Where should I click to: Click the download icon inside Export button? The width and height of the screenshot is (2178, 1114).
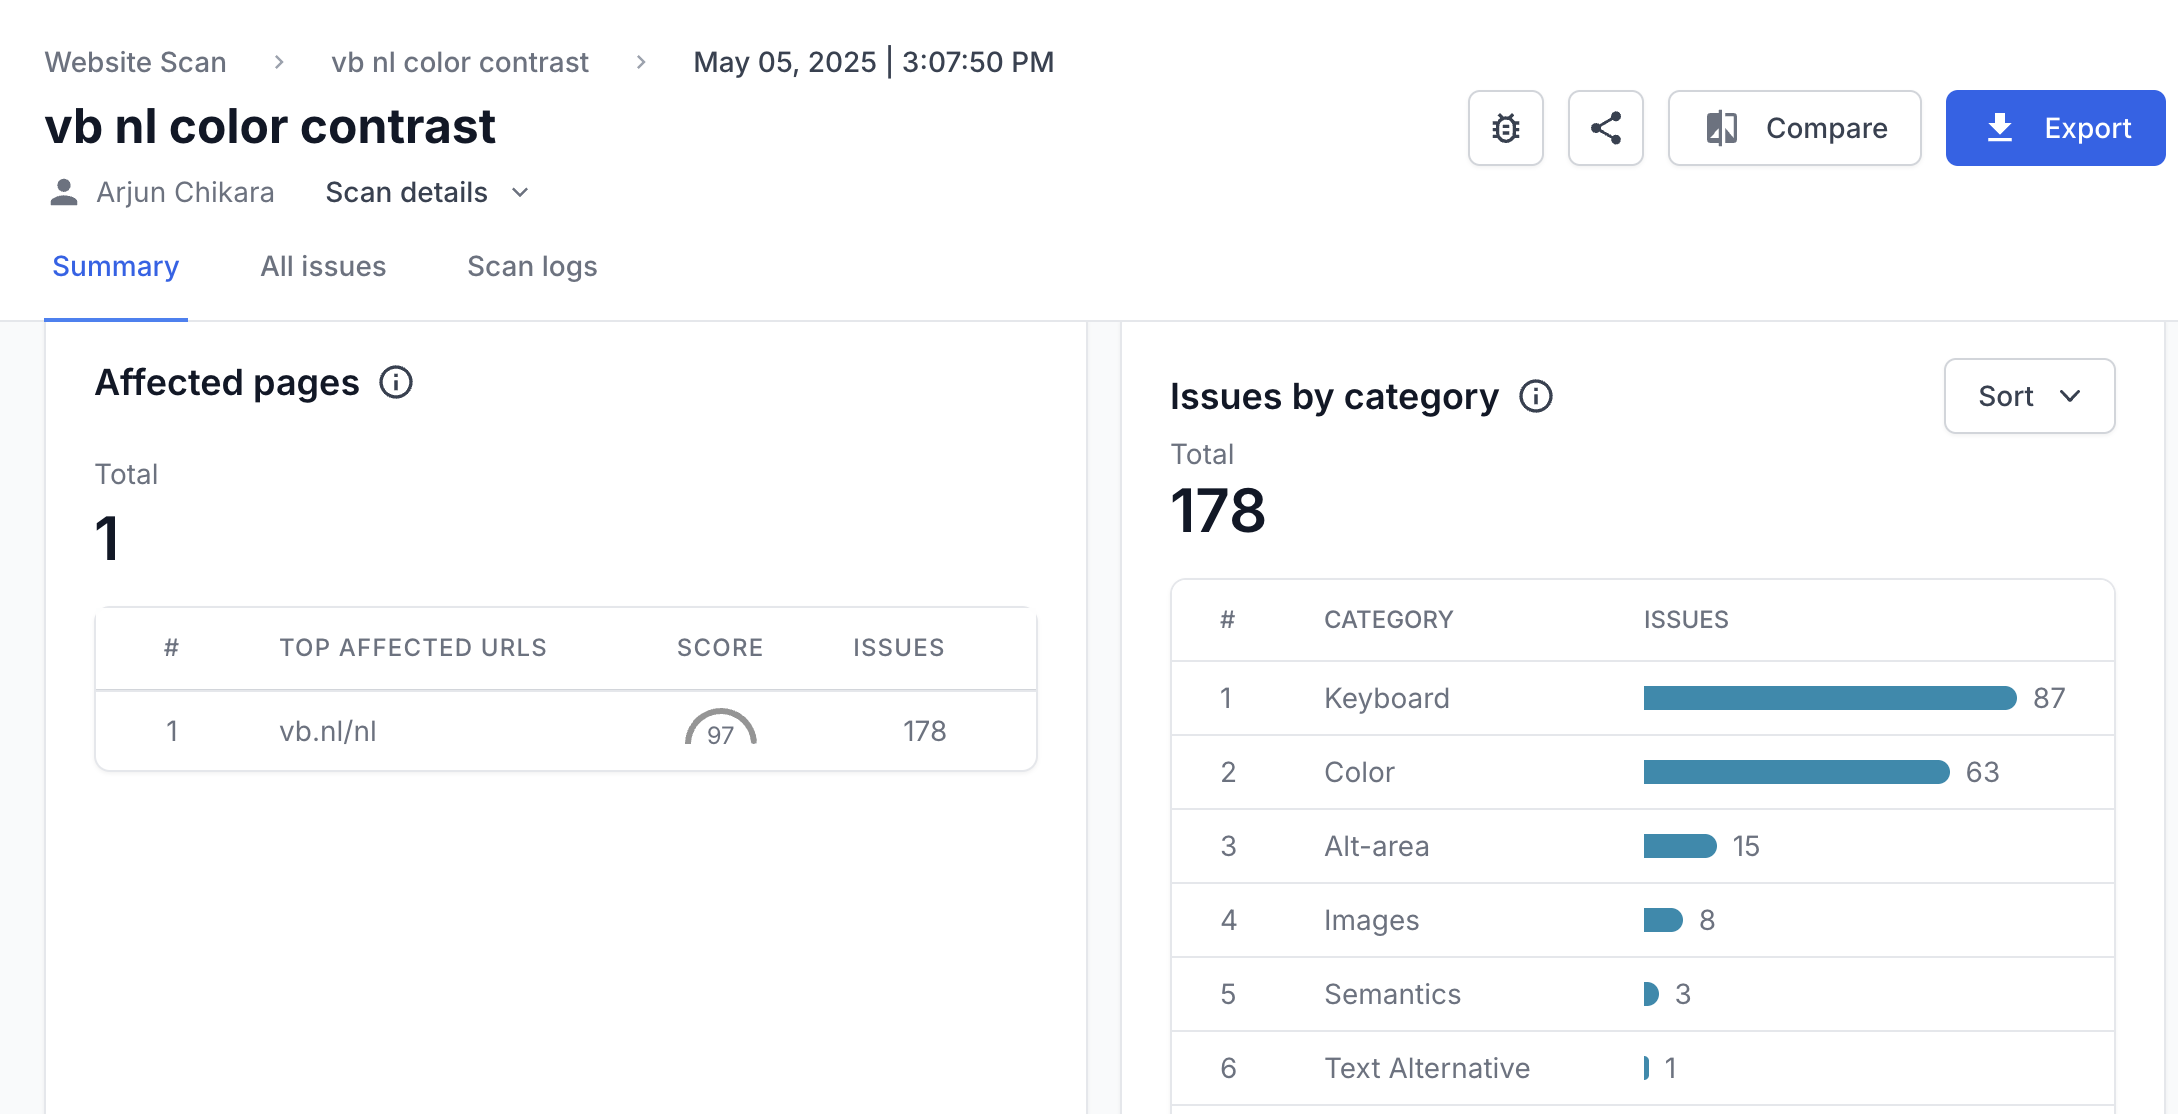(x=2000, y=128)
